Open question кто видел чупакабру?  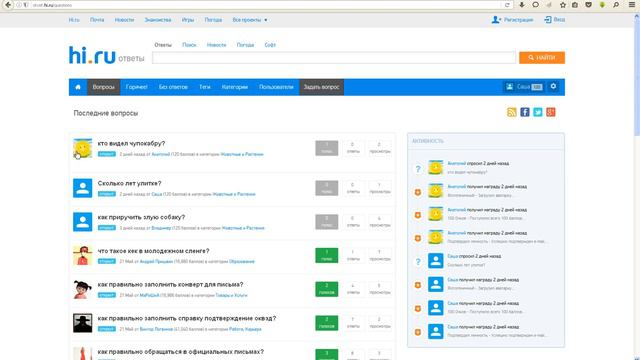tap(131, 144)
